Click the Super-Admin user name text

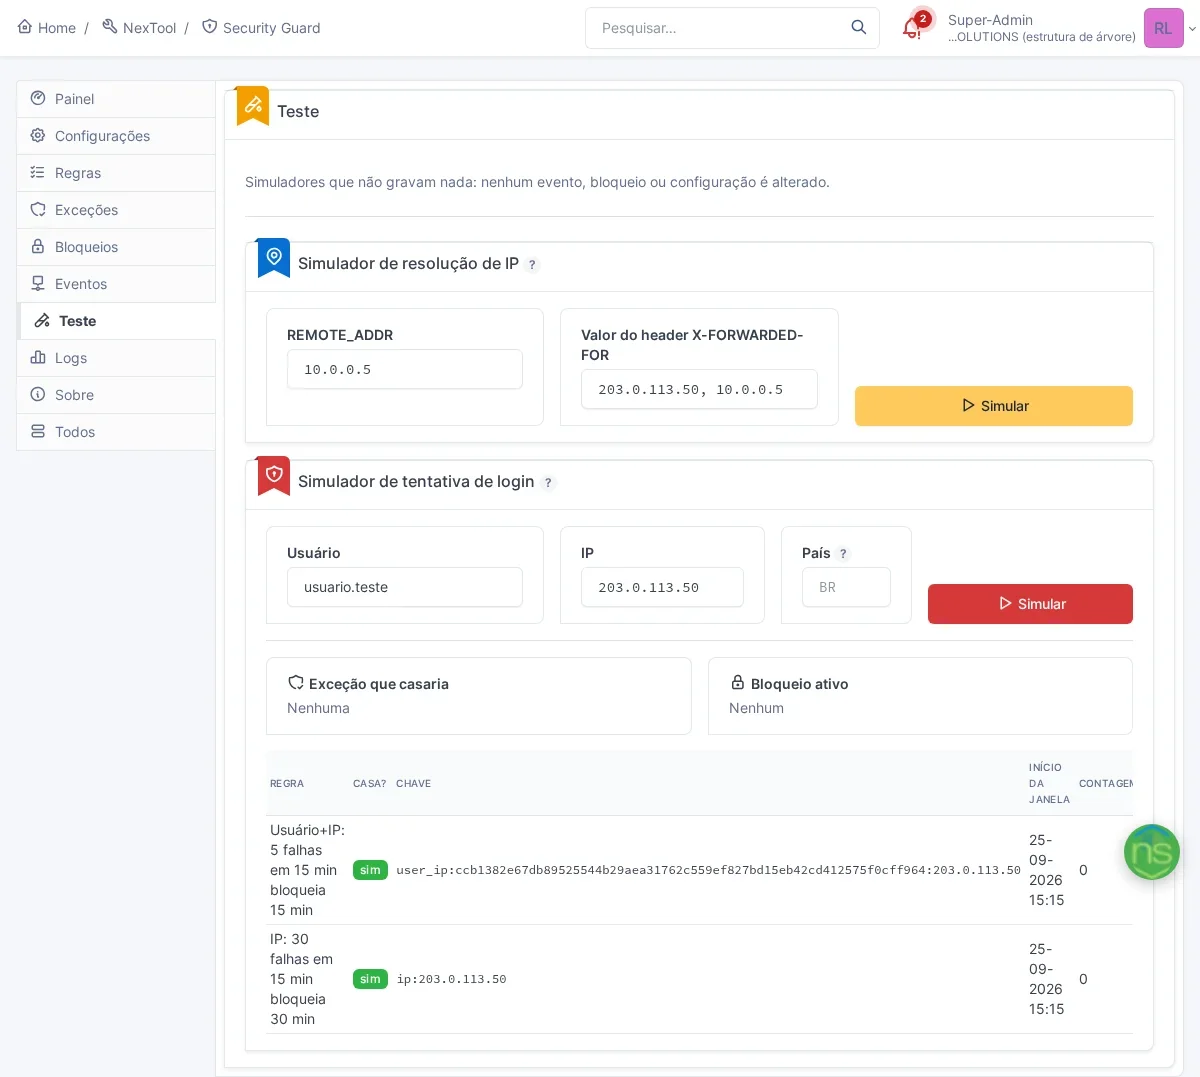990,20
